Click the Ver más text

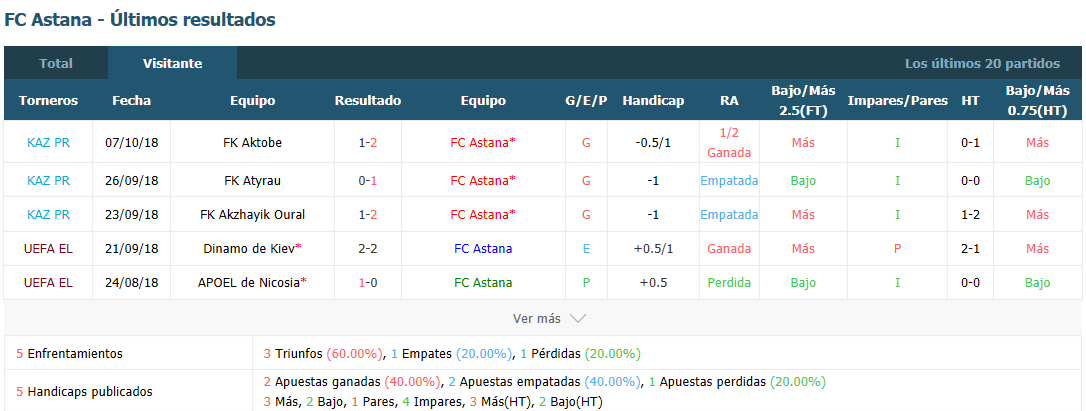(x=537, y=319)
